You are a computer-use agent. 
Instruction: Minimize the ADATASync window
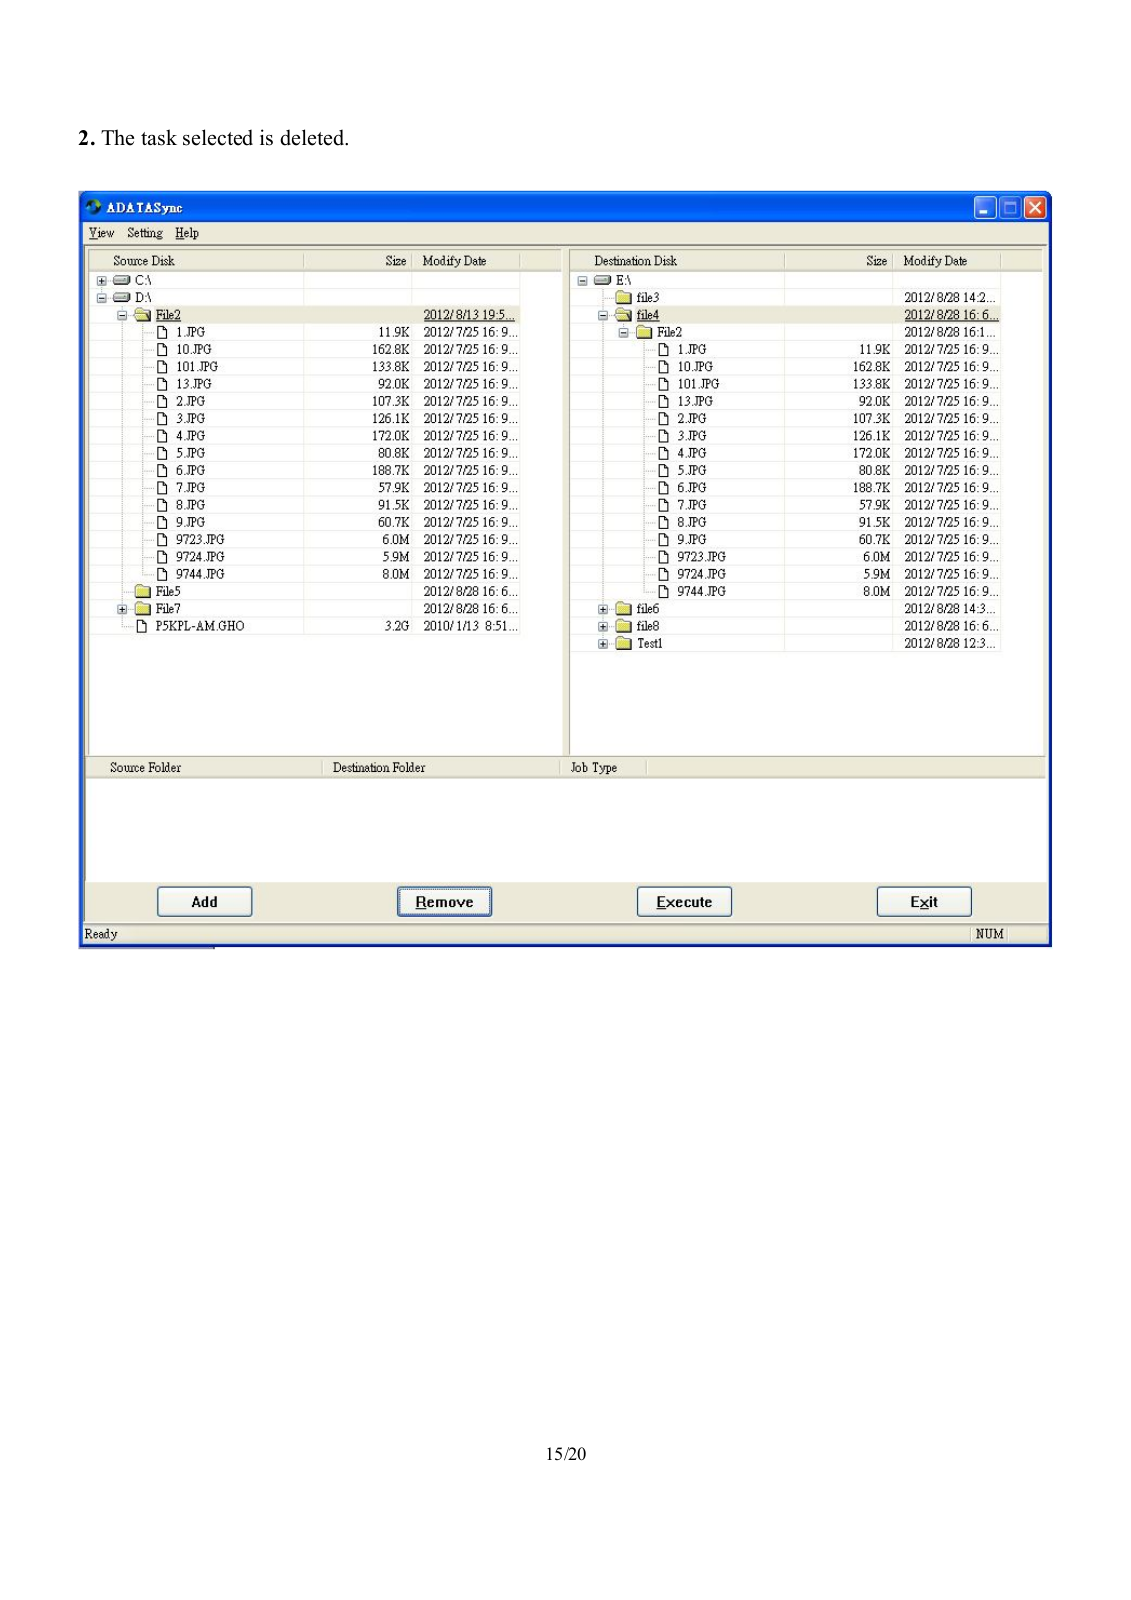pyautogui.click(x=985, y=207)
